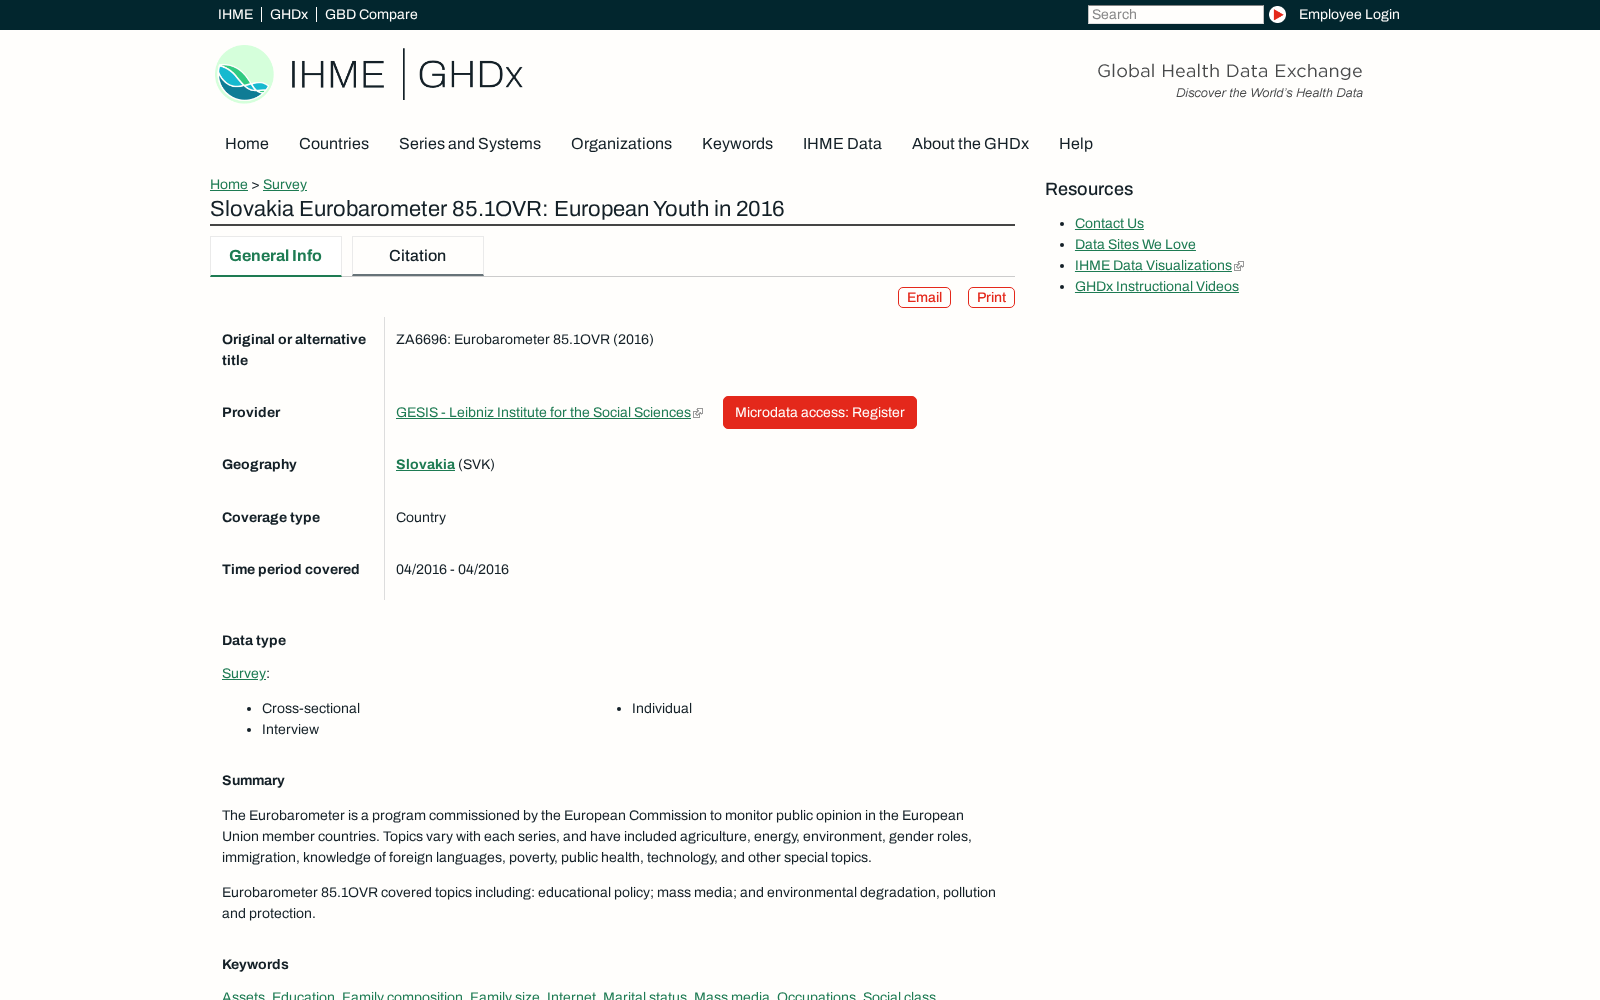Open IHME Data Visualizations link
This screenshot has width=1600, height=1000.
click(1153, 265)
